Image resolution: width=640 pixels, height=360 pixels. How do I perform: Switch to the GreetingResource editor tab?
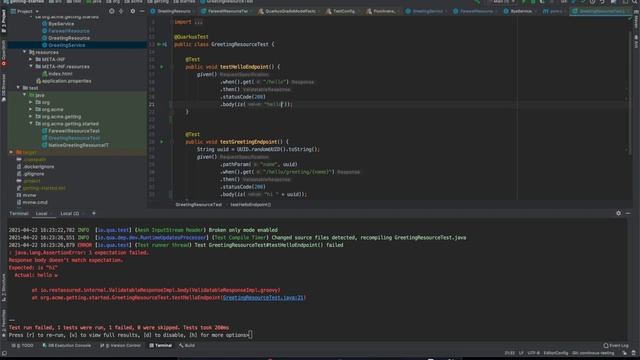pyautogui.click(x=171, y=11)
